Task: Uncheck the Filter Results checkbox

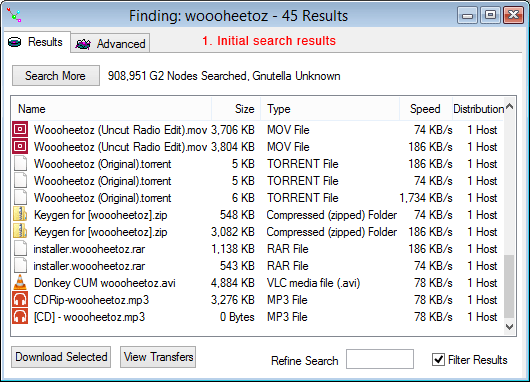Action: (x=438, y=359)
